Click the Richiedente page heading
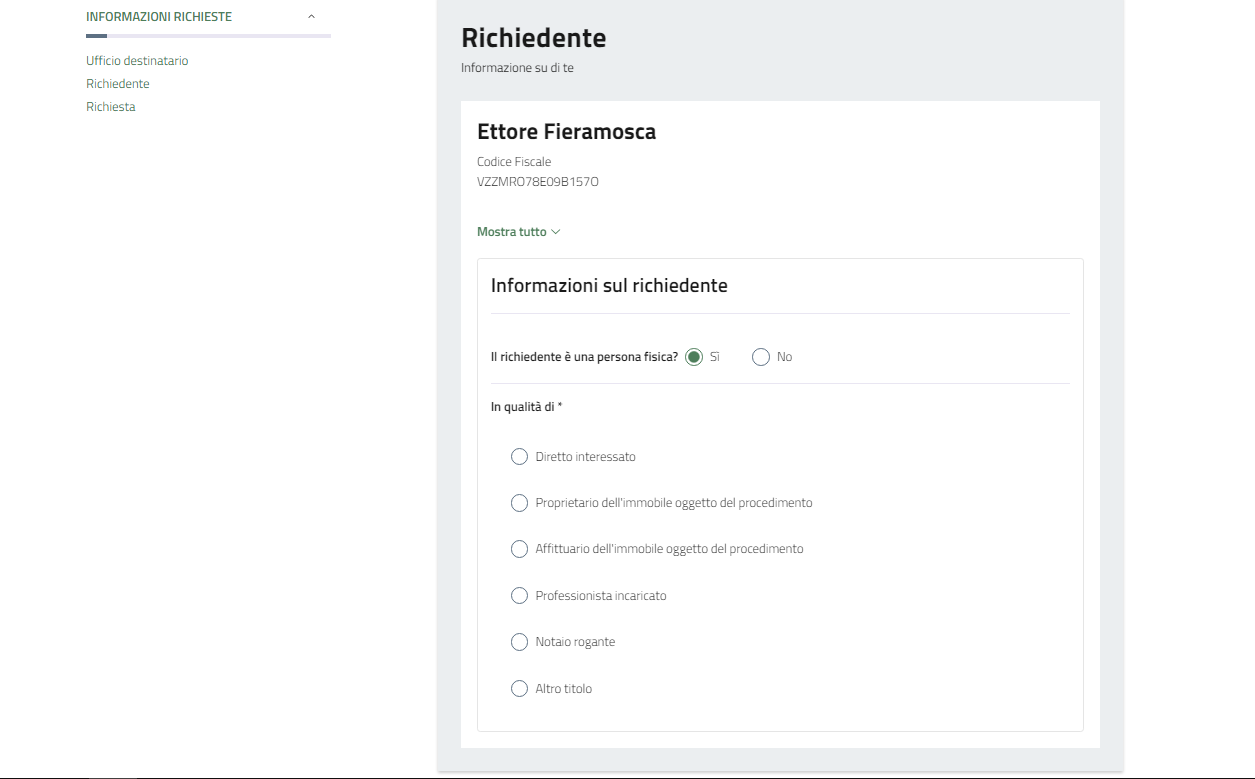1255x779 pixels. click(x=533, y=38)
